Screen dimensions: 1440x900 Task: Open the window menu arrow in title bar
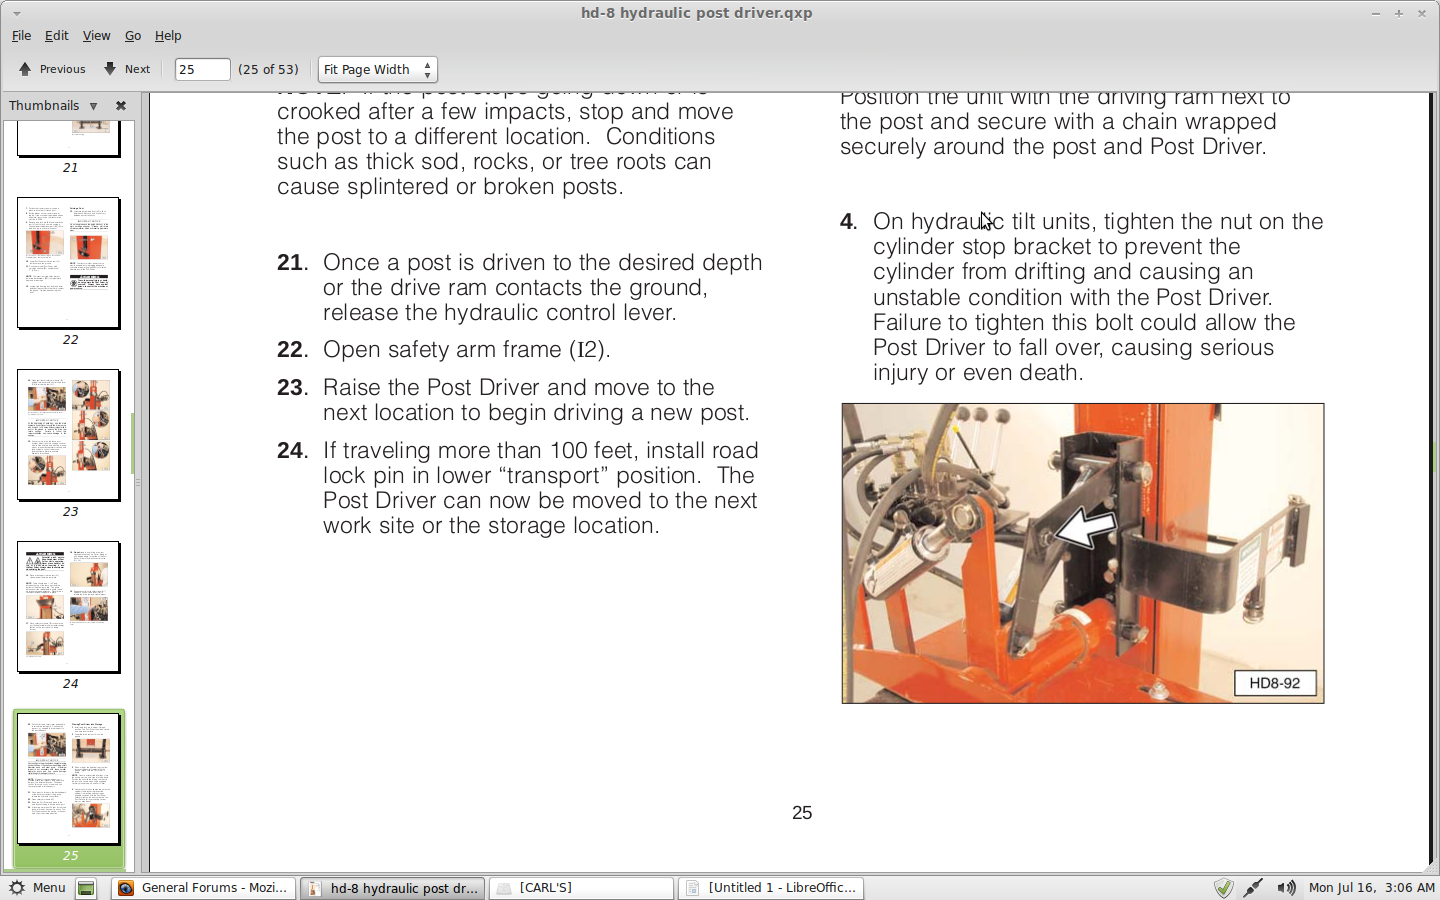pos(16,13)
